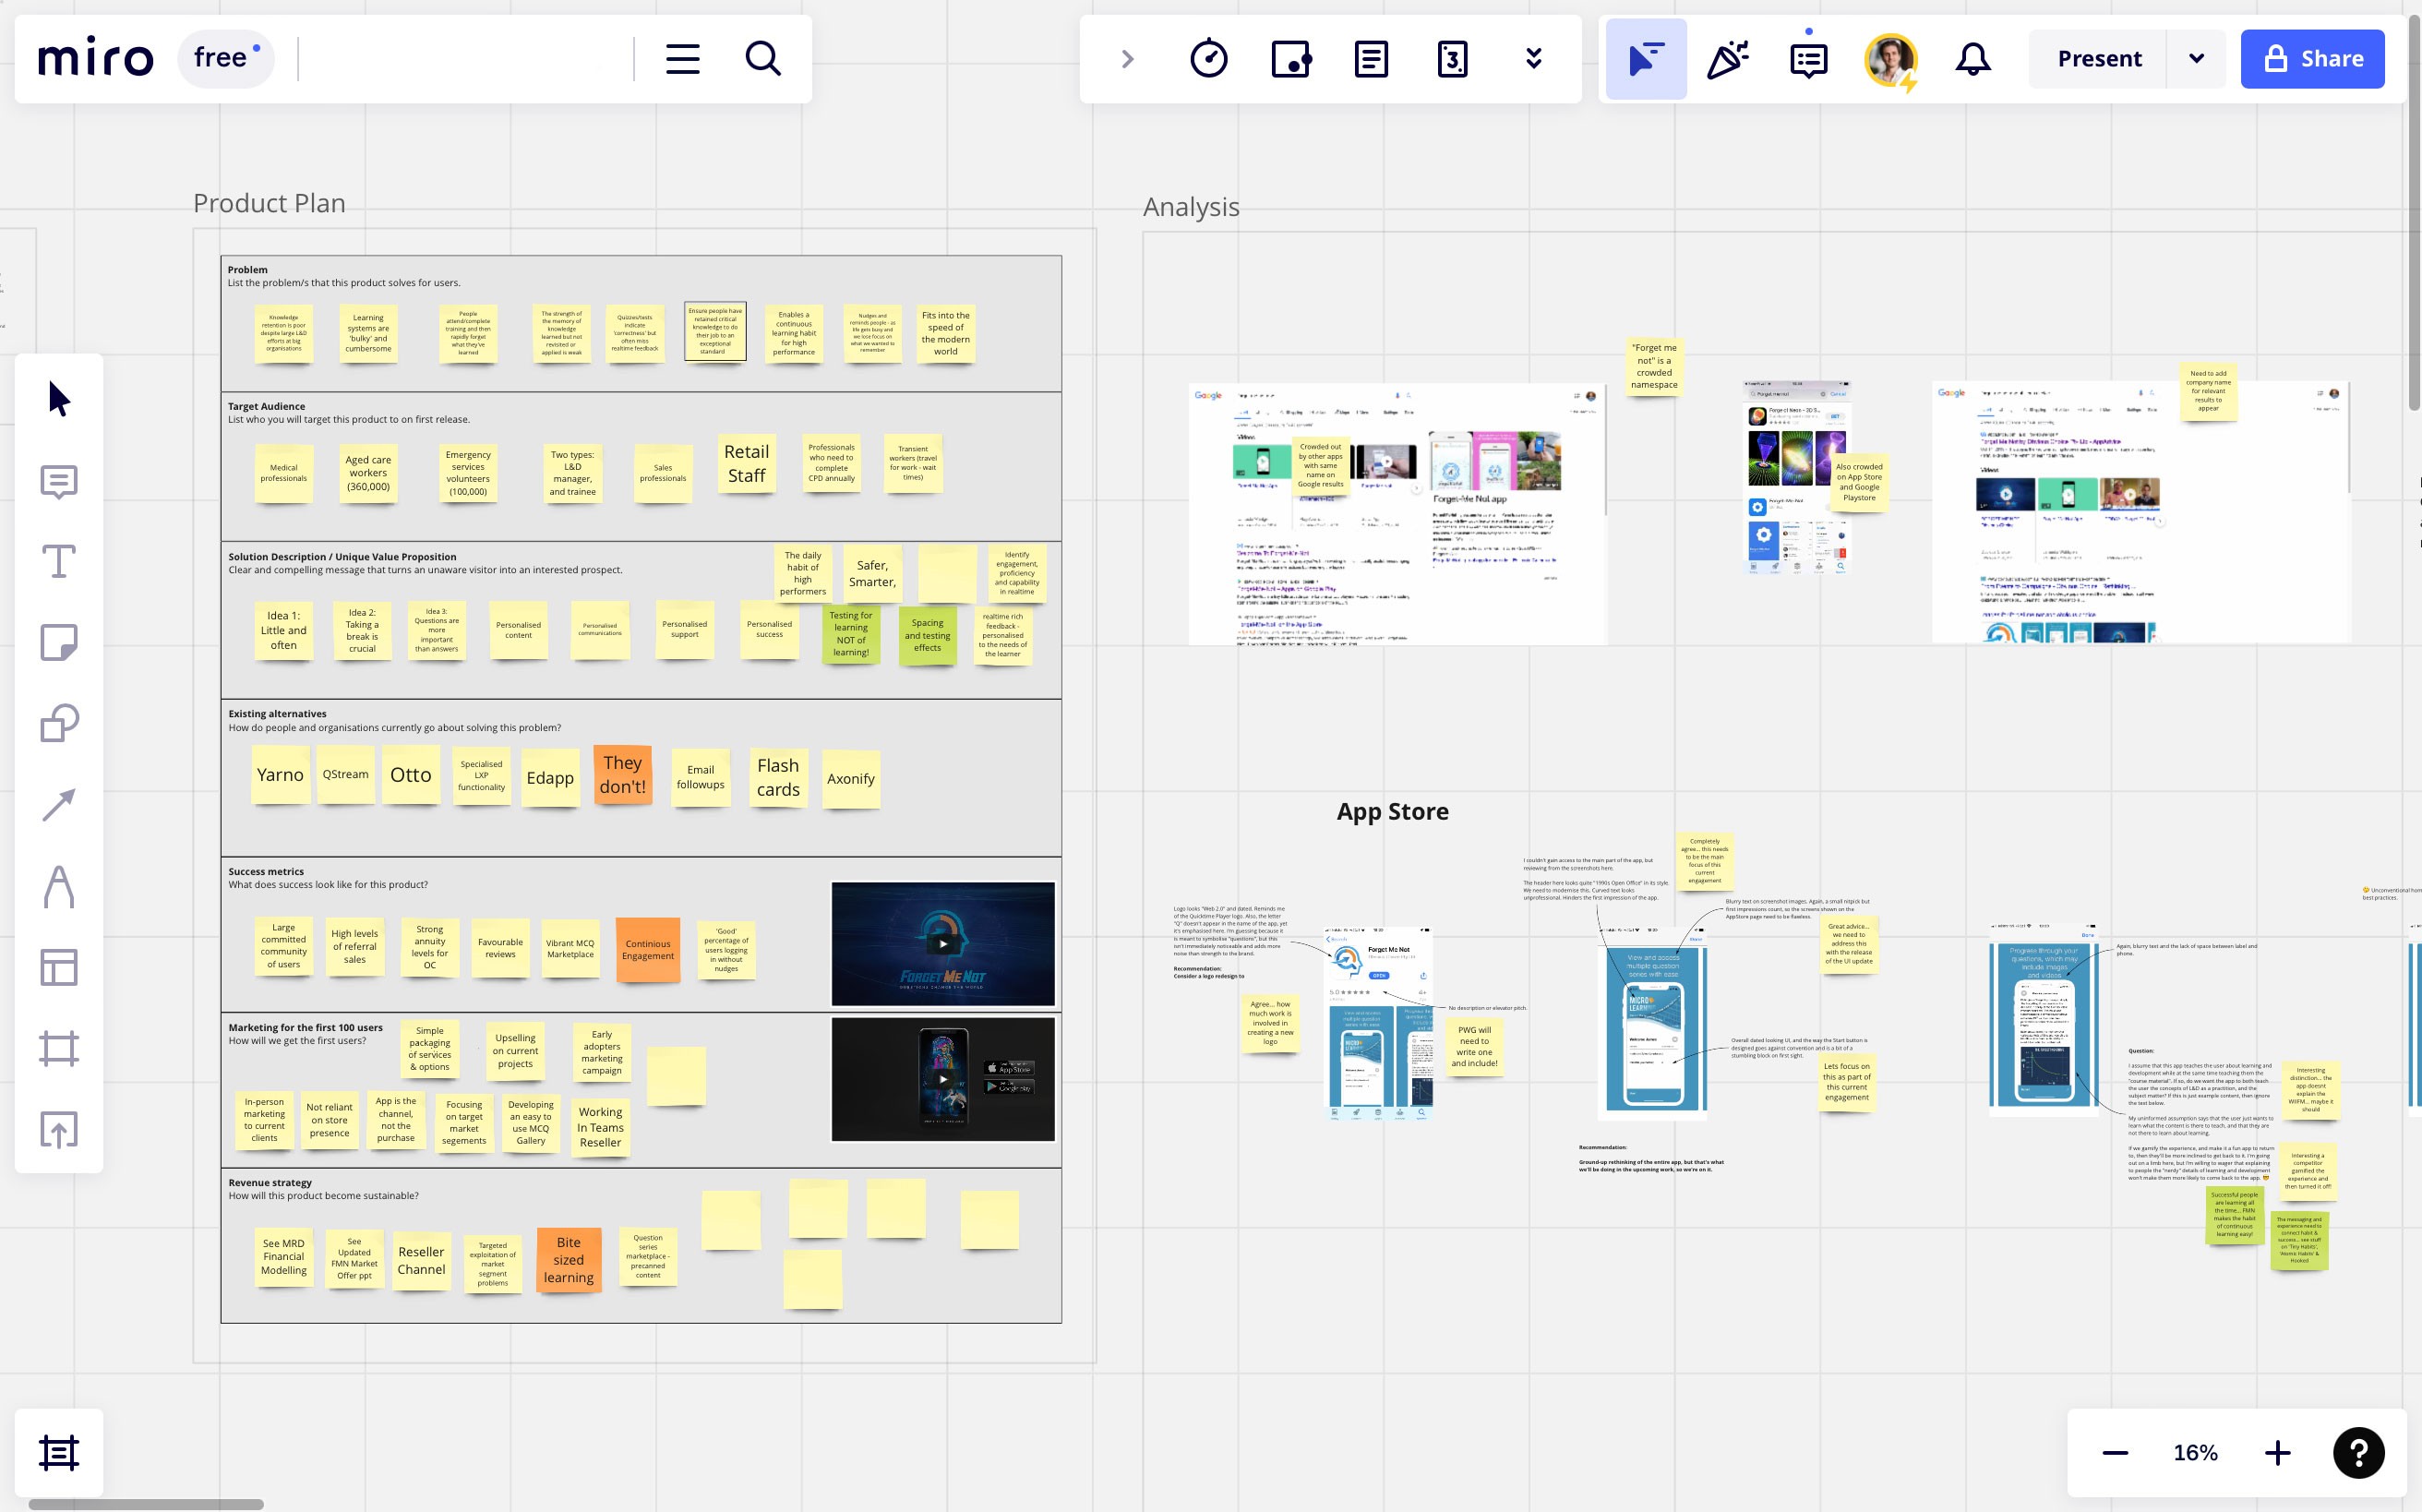This screenshot has height=1512, width=2422.
Task: Expand more apps double-chevron
Action: [1533, 59]
